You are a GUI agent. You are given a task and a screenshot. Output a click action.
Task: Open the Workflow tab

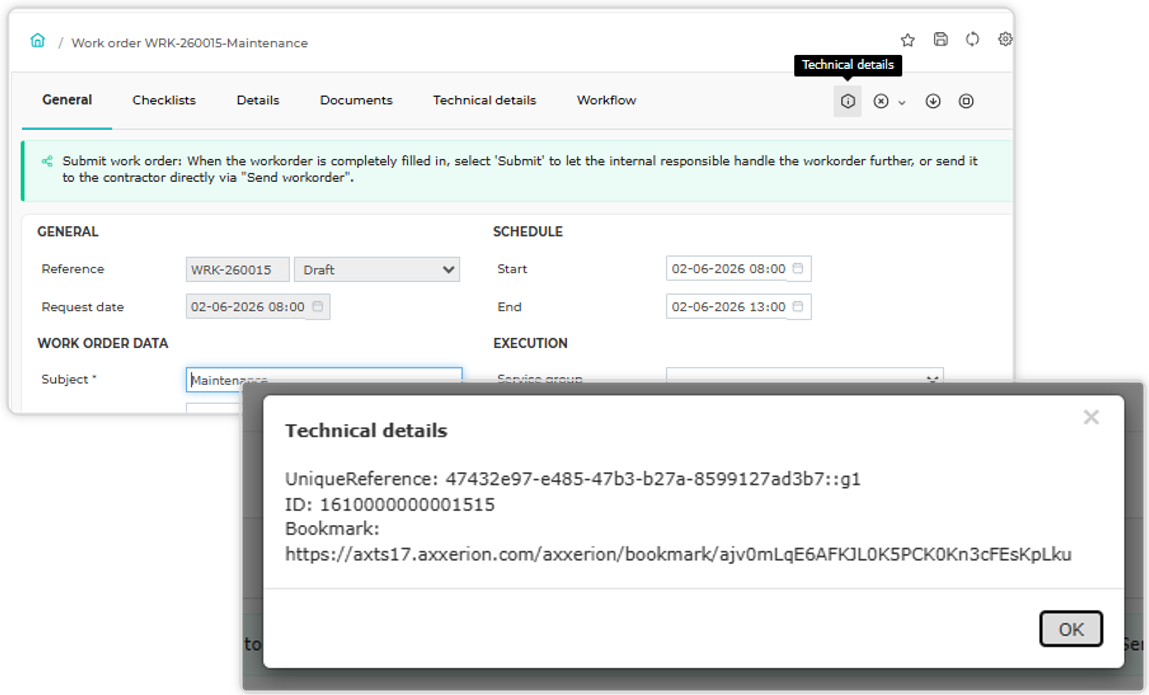pyautogui.click(x=607, y=100)
